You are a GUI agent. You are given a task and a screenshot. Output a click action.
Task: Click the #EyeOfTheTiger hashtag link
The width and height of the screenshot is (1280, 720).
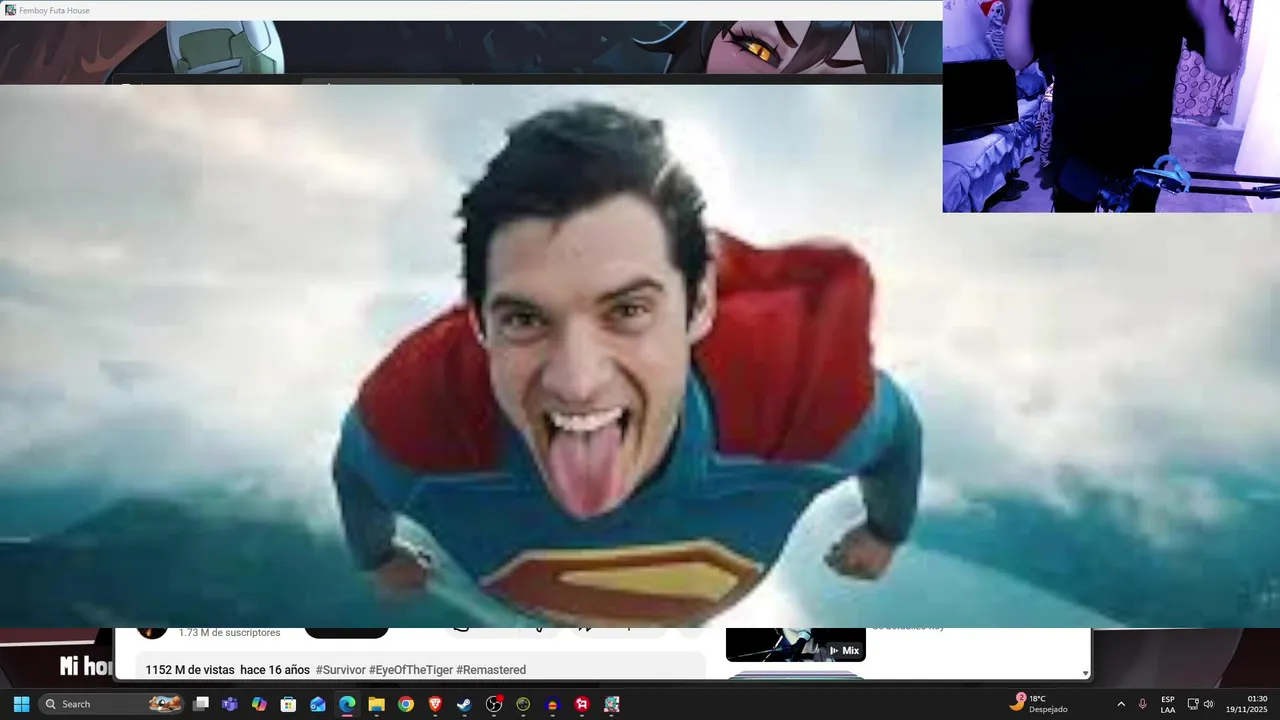(x=411, y=670)
